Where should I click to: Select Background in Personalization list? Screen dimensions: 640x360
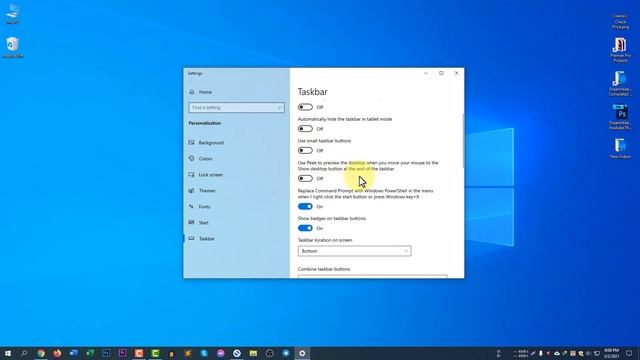pyautogui.click(x=211, y=143)
